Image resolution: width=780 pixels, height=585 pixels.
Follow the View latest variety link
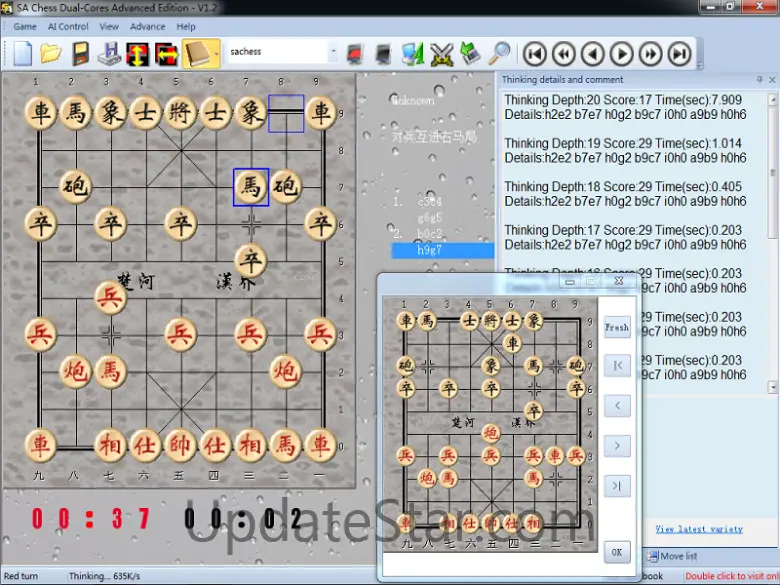[699, 529]
